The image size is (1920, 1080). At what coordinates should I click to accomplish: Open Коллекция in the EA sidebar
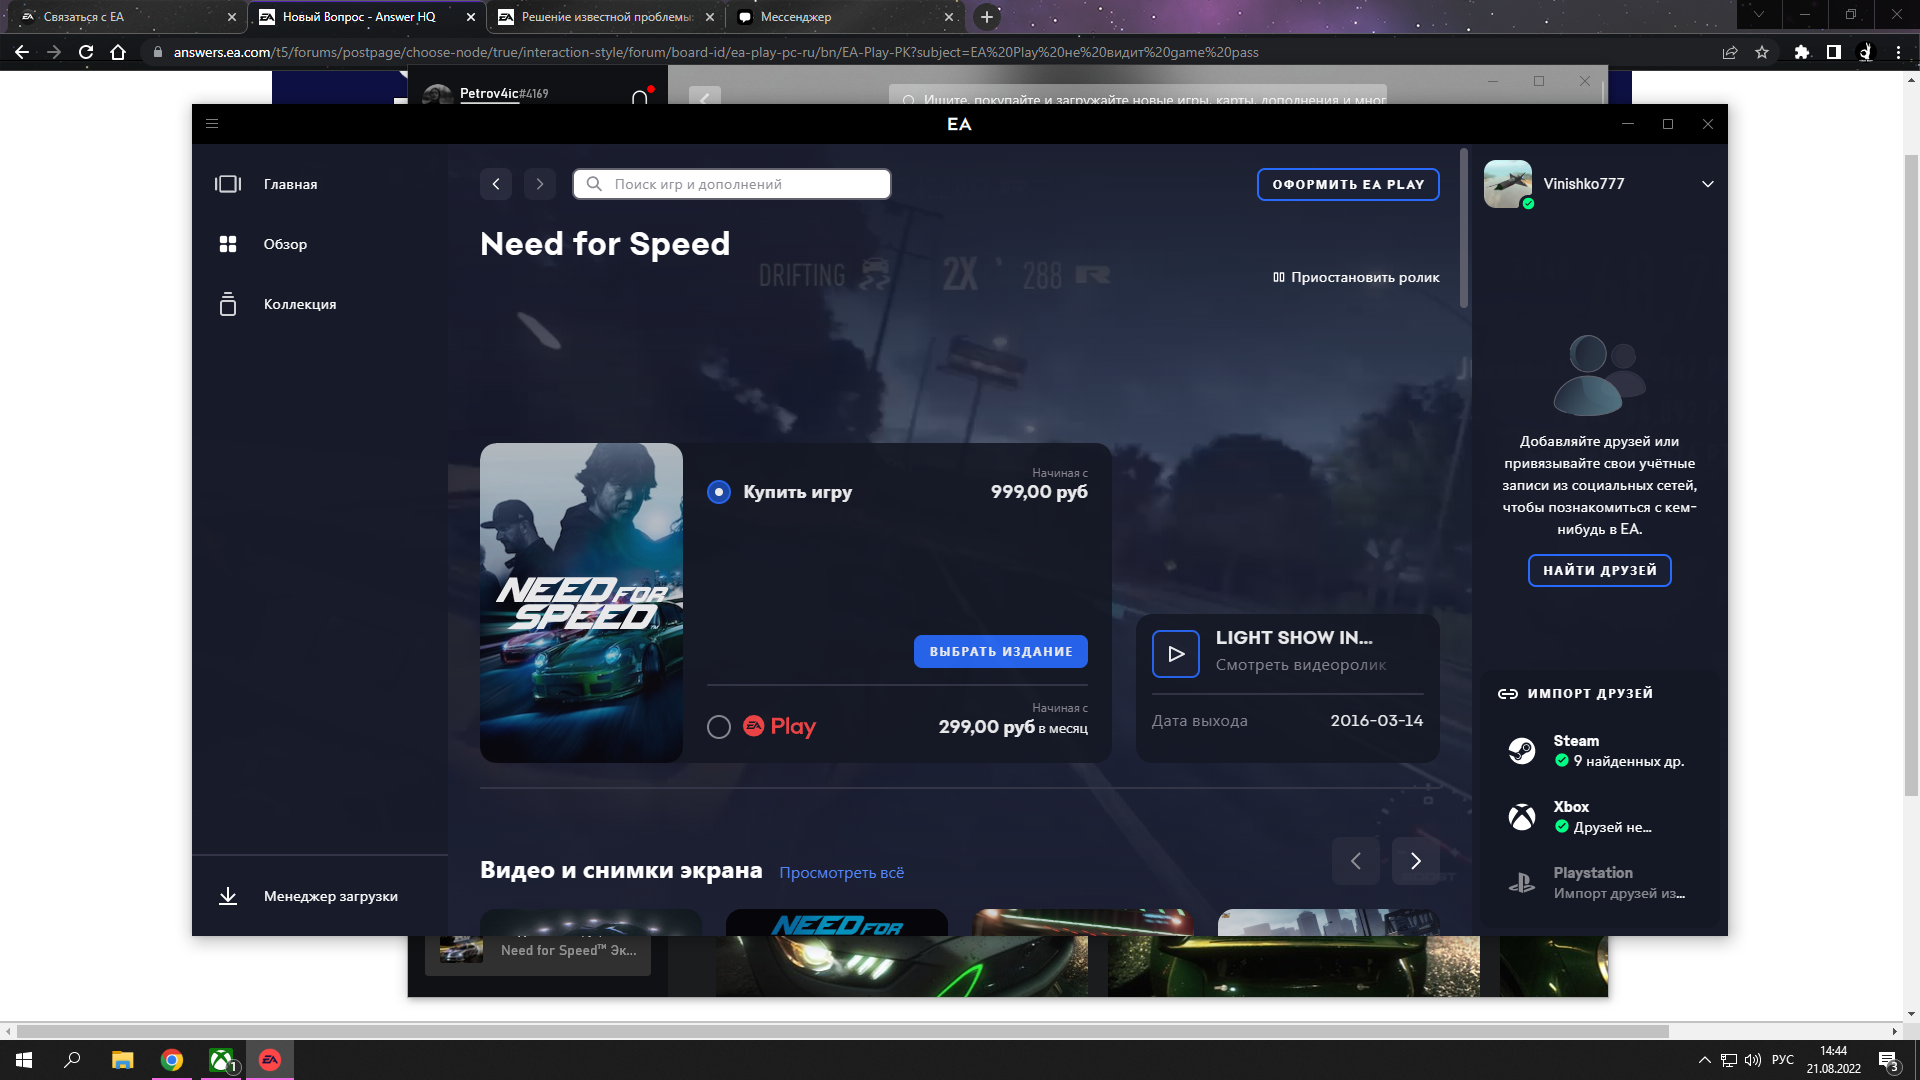[300, 304]
